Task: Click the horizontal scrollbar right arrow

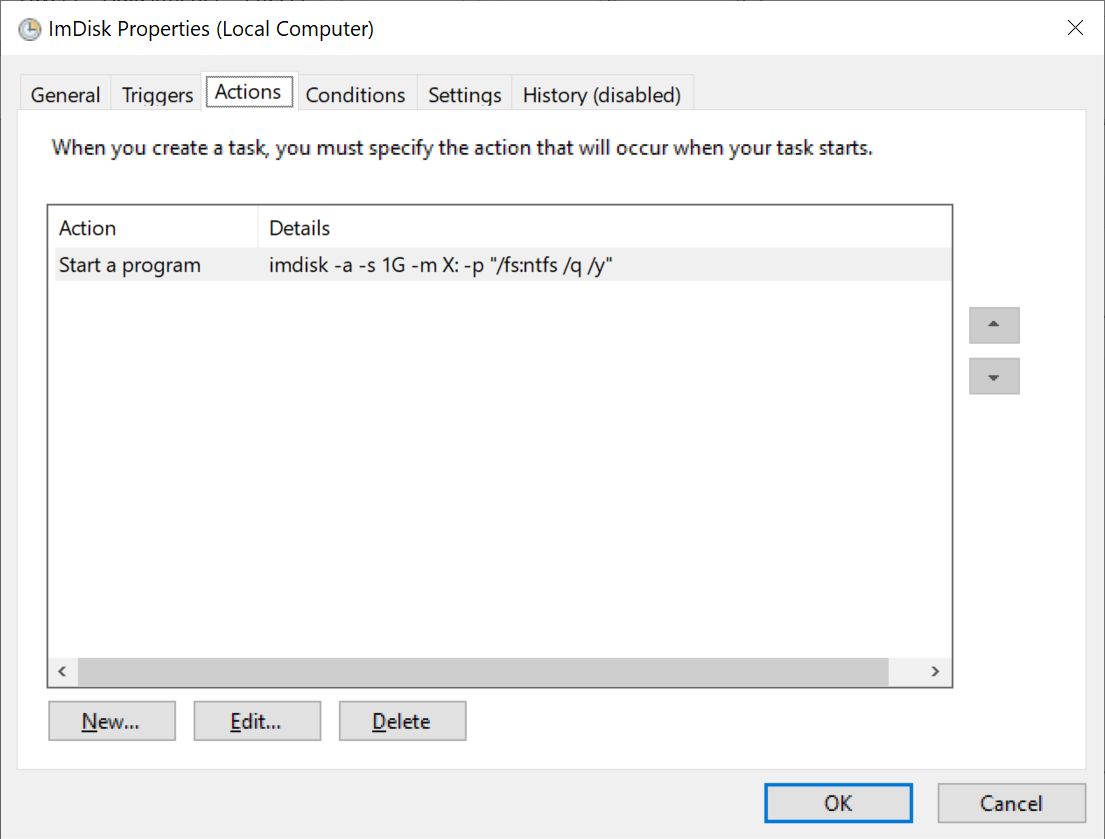Action: pyautogui.click(x=935, y=671)
